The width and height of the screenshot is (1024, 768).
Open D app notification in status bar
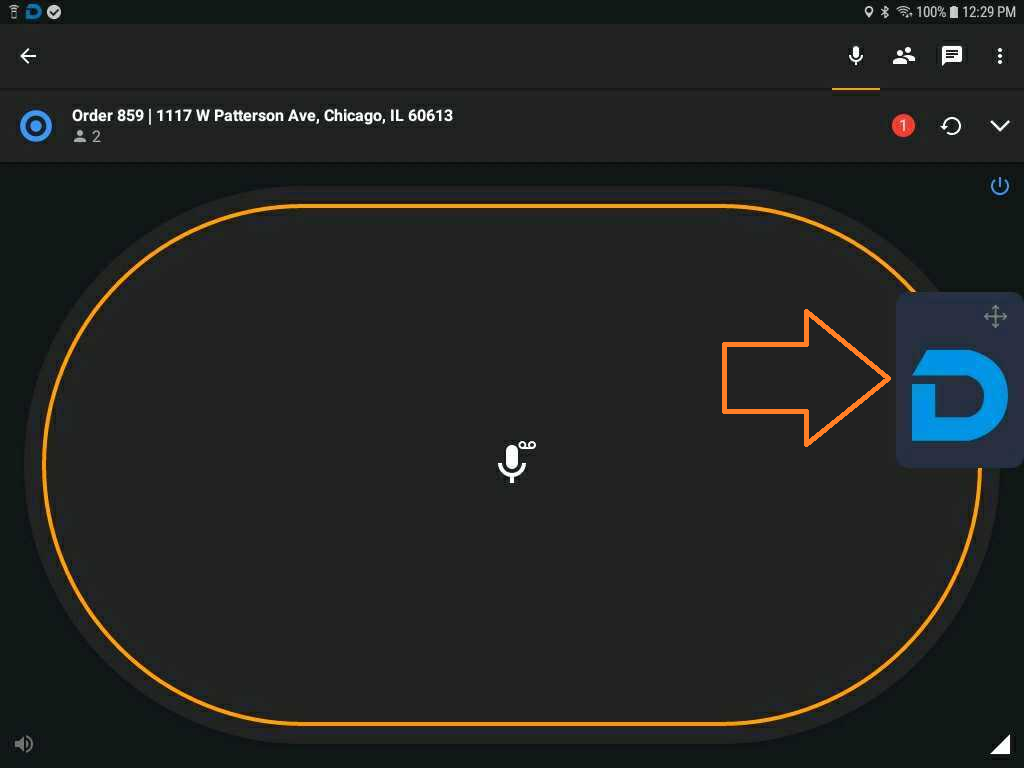coord(33,12)
